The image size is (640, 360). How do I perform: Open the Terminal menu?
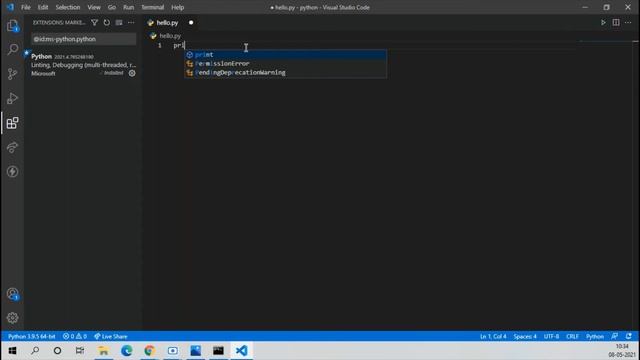(152, 7)
